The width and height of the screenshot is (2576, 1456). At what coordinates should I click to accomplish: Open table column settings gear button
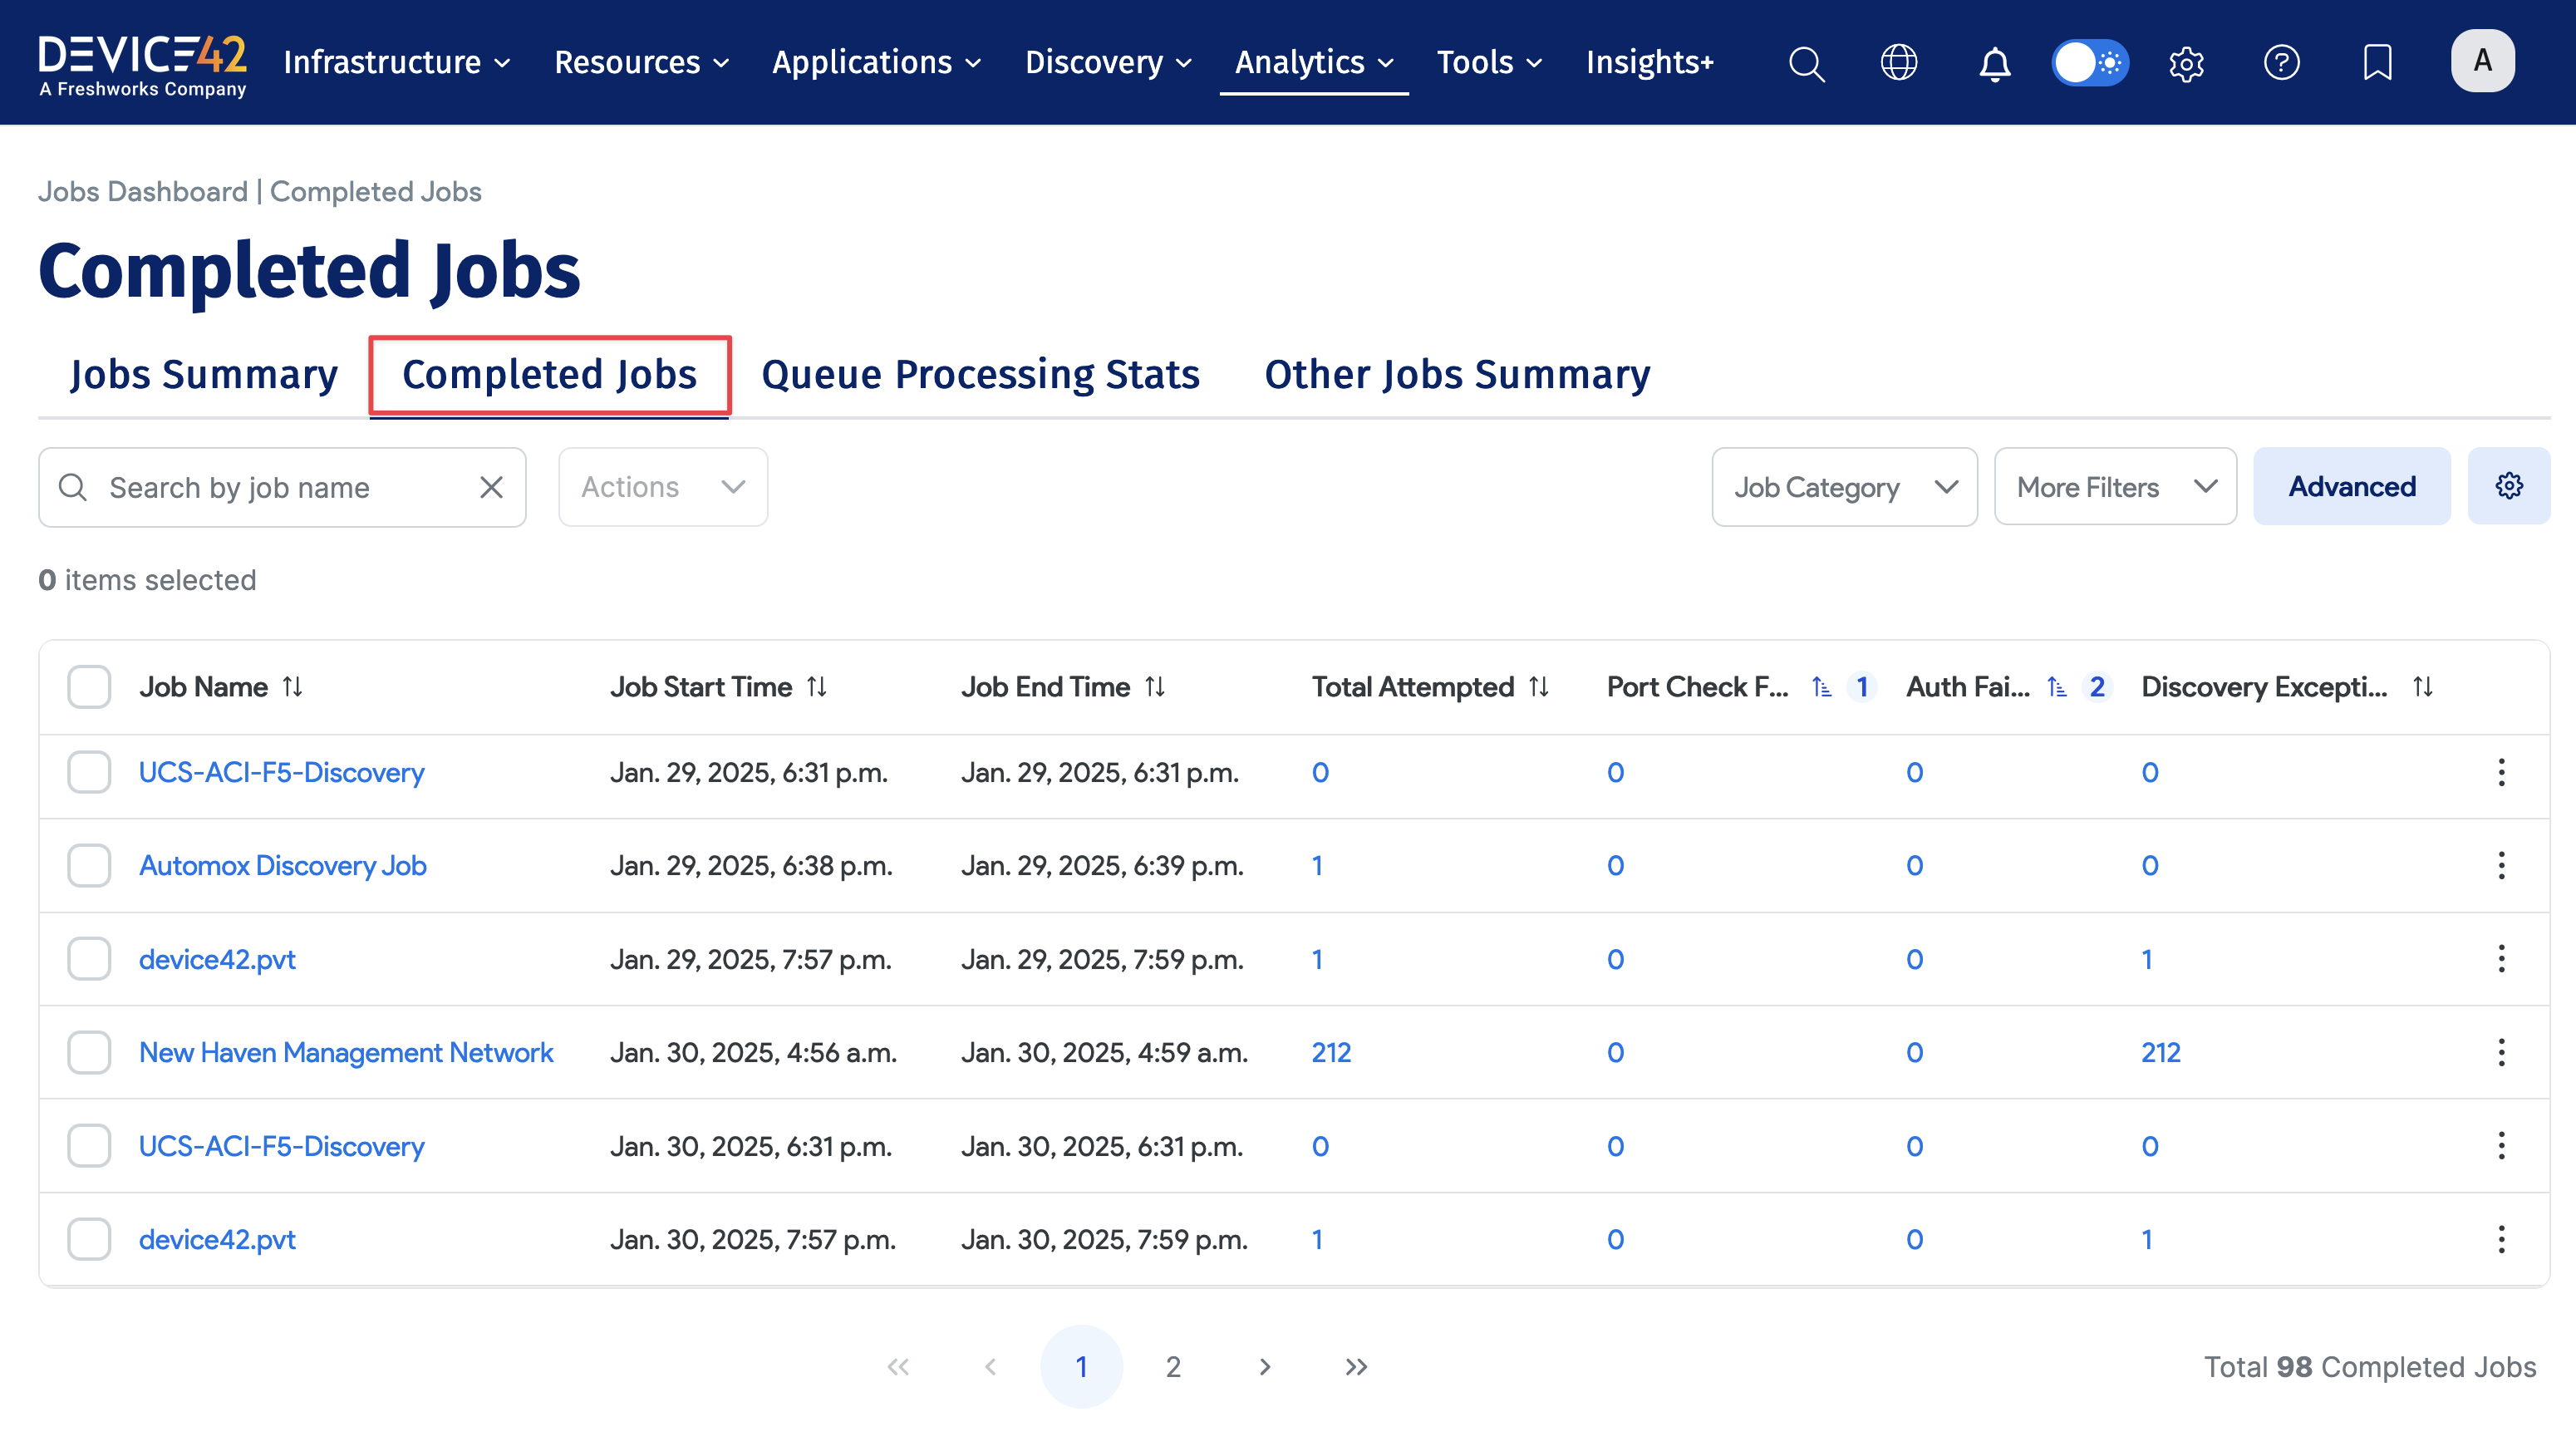point(2508,486)
